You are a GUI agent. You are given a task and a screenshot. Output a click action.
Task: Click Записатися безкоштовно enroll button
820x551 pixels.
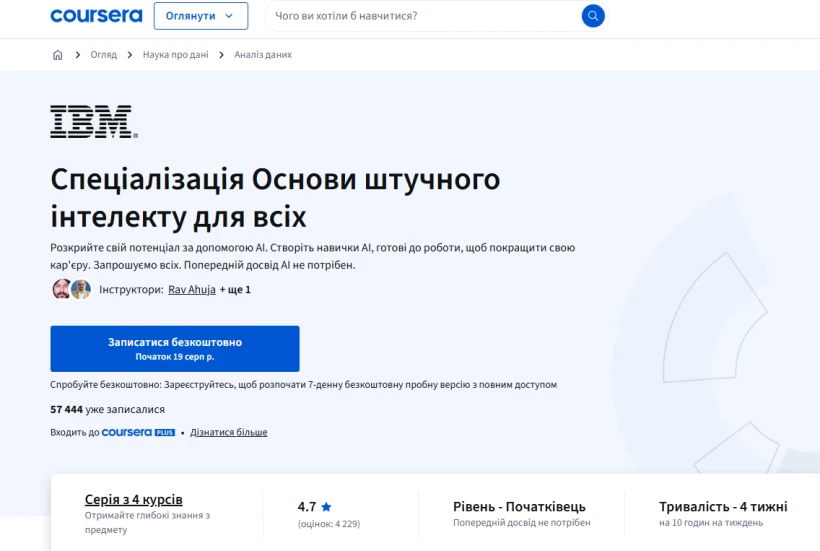point(175,349)
